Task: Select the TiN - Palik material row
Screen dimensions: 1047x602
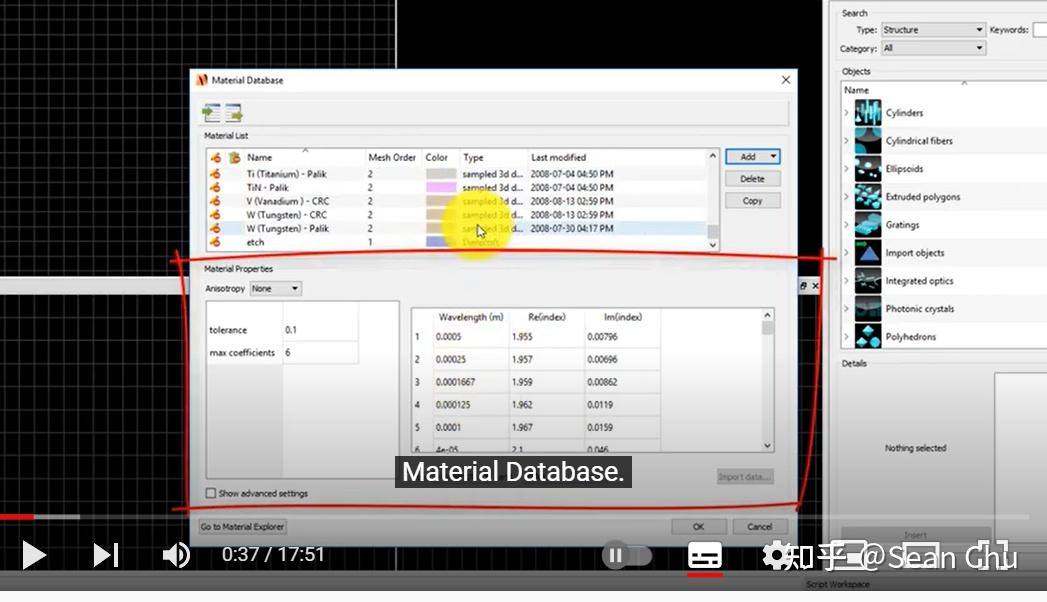Action: (x=456, y=188)
